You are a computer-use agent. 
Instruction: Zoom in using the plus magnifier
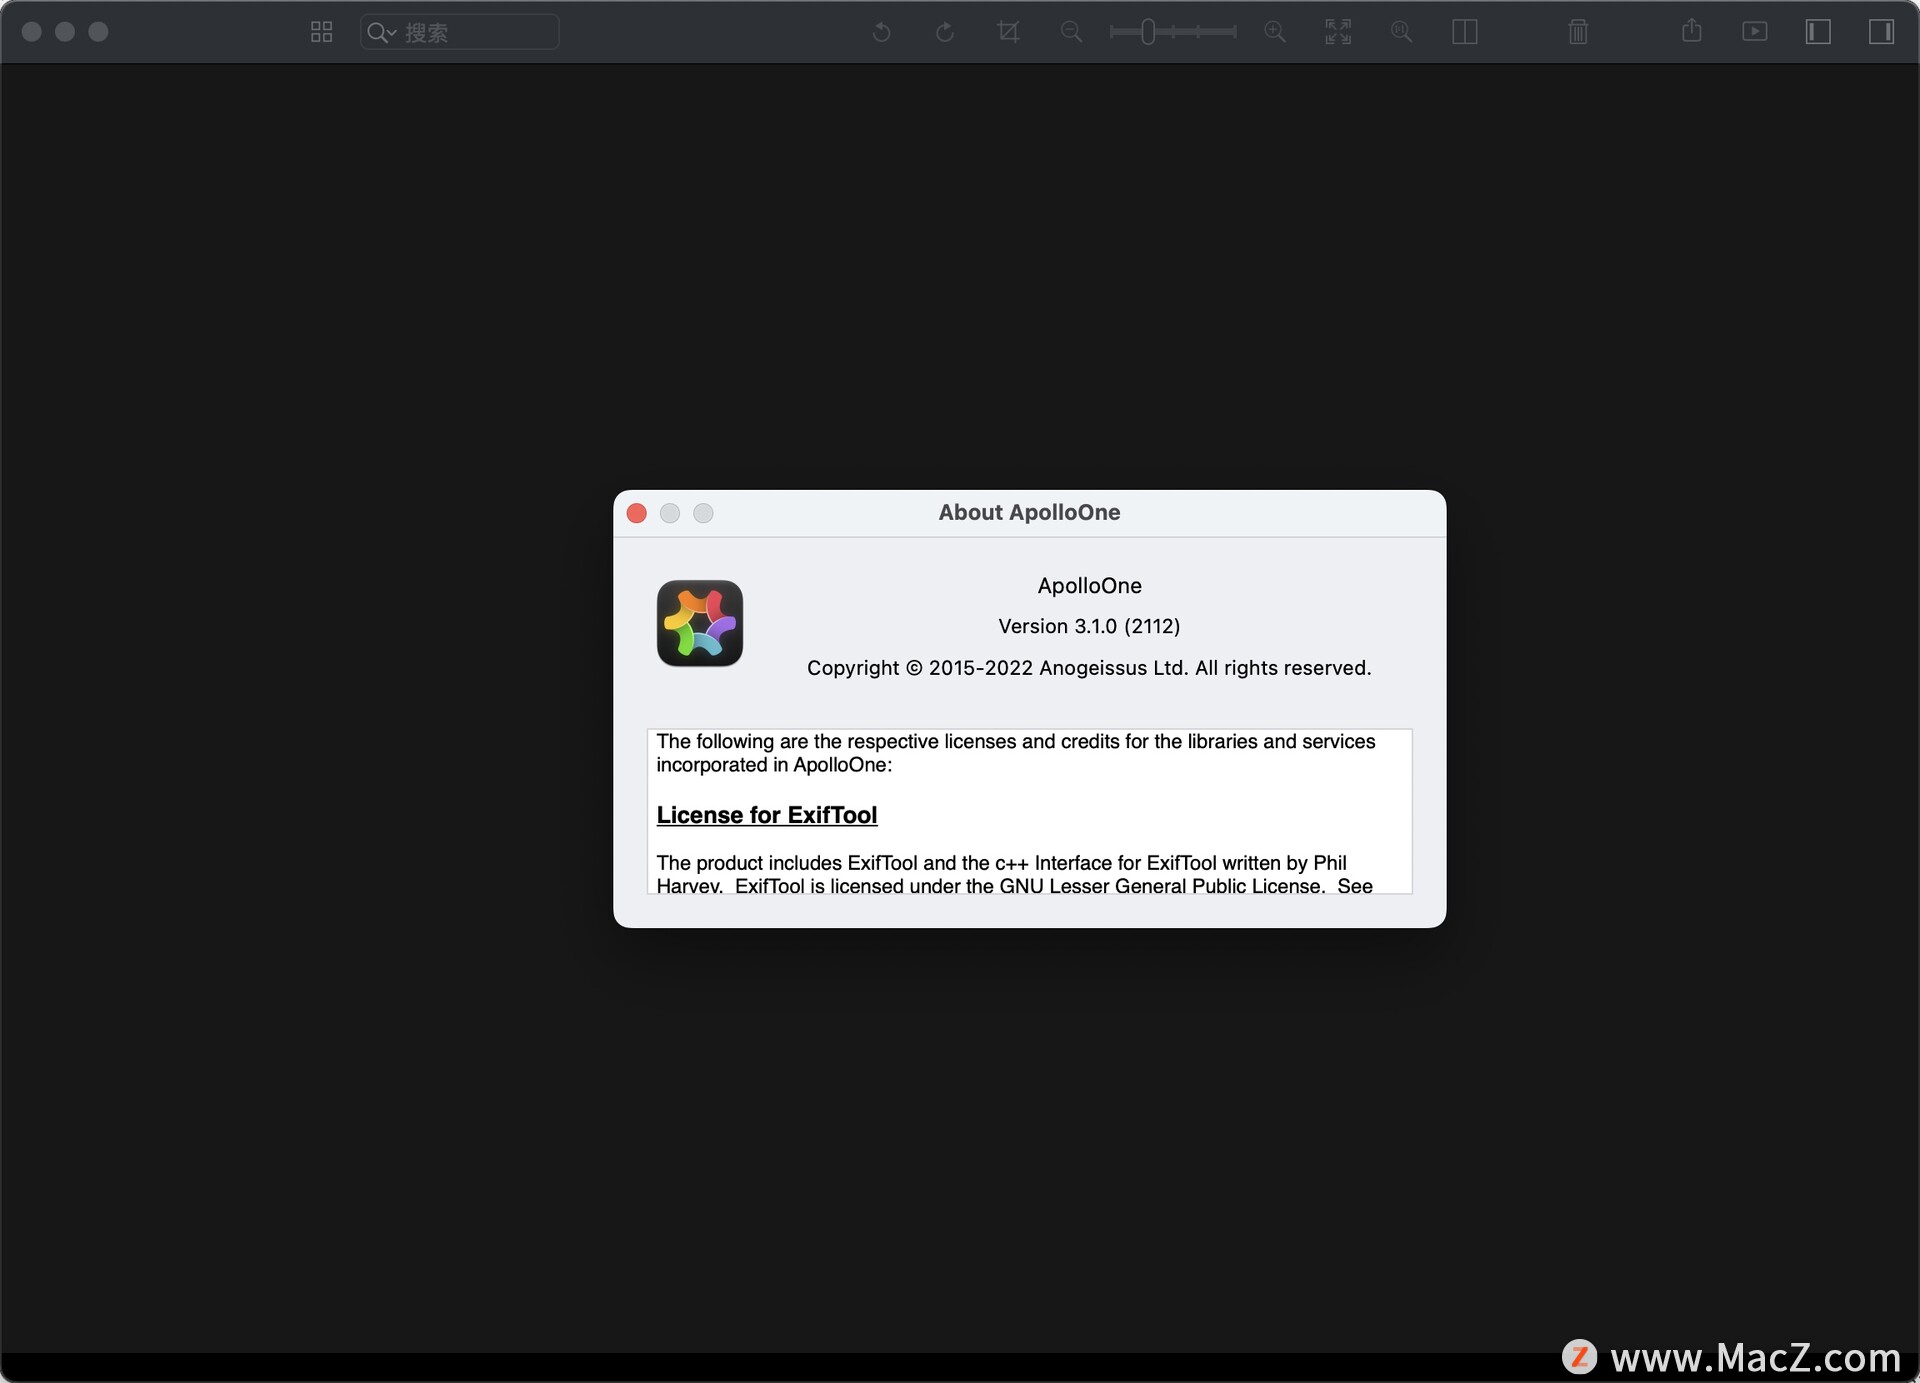[1275, 32]
